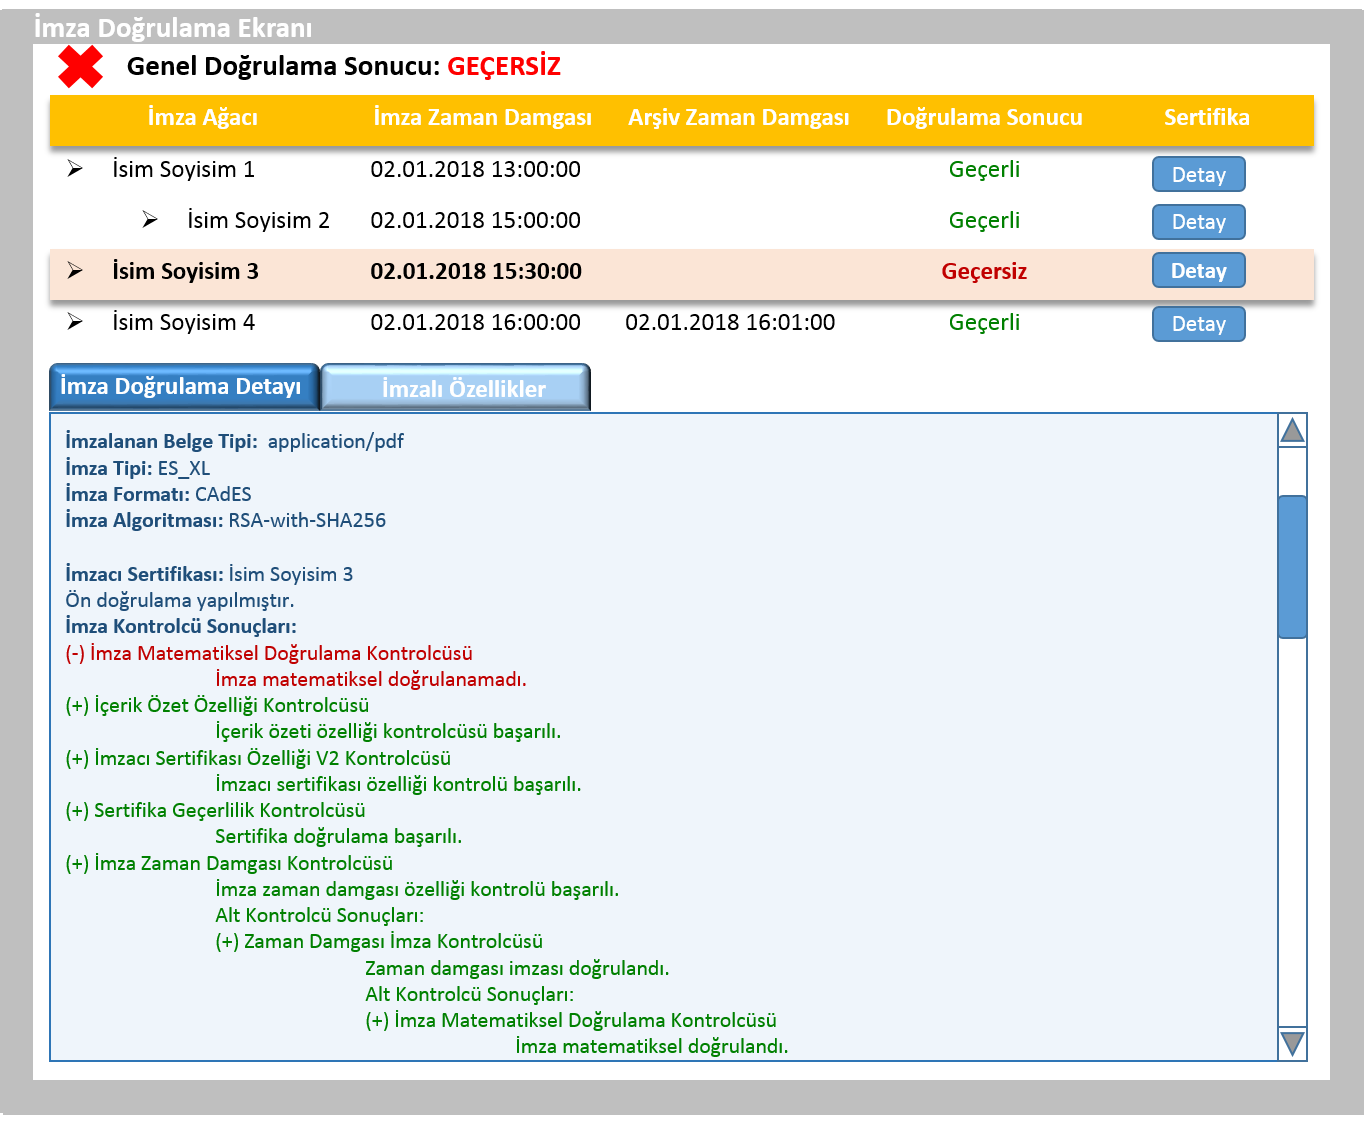Select the Arşiv Zaman Damgası column header
1364x1126 pixels.
coord(738,118)
